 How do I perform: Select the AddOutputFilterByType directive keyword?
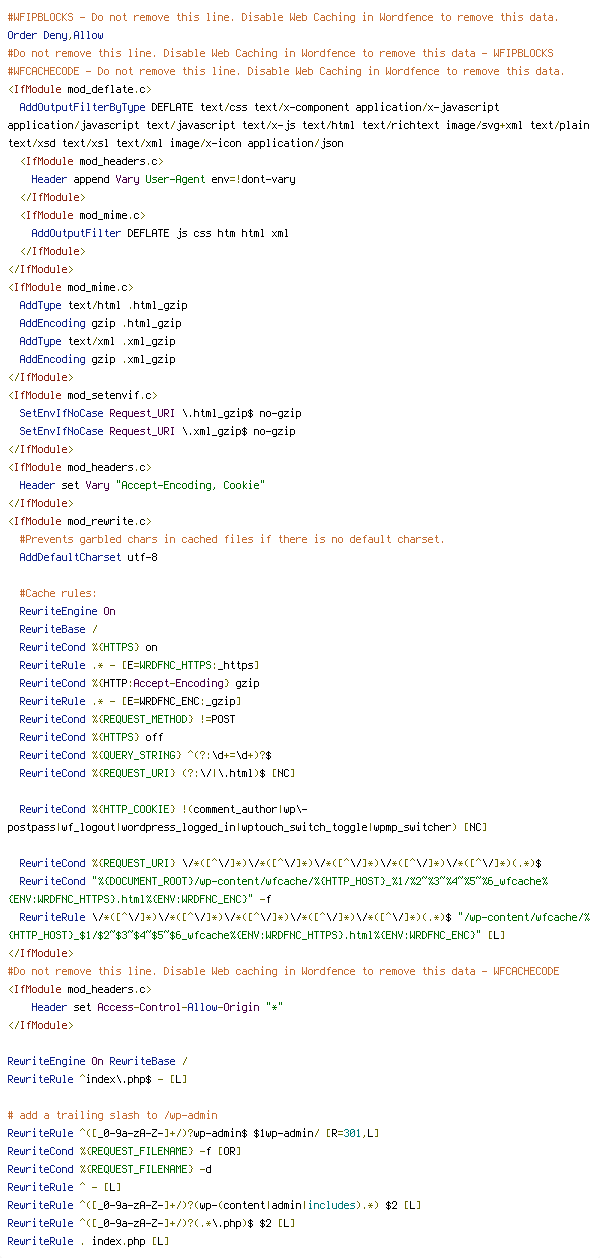[x=82, y=107]
